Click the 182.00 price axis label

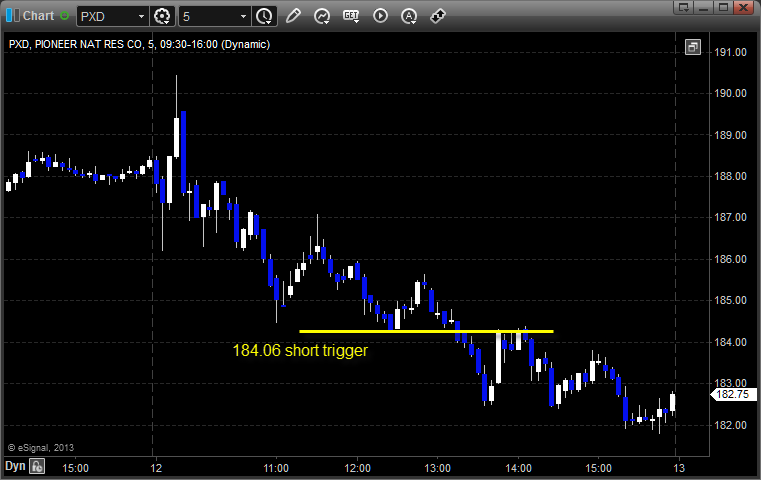[730, 425]
